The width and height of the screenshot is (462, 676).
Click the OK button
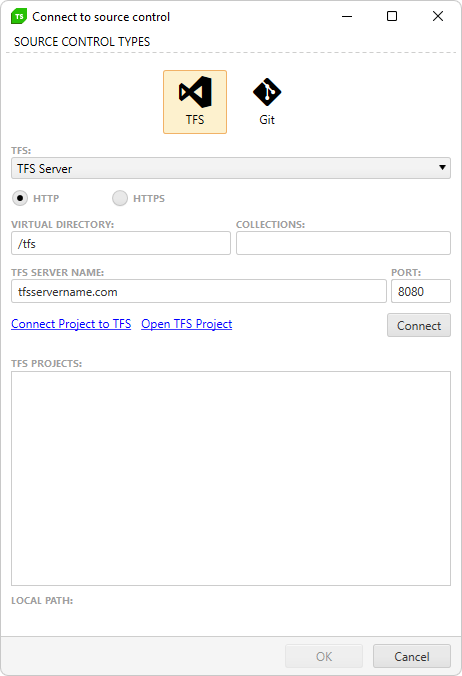coord(324,656)
